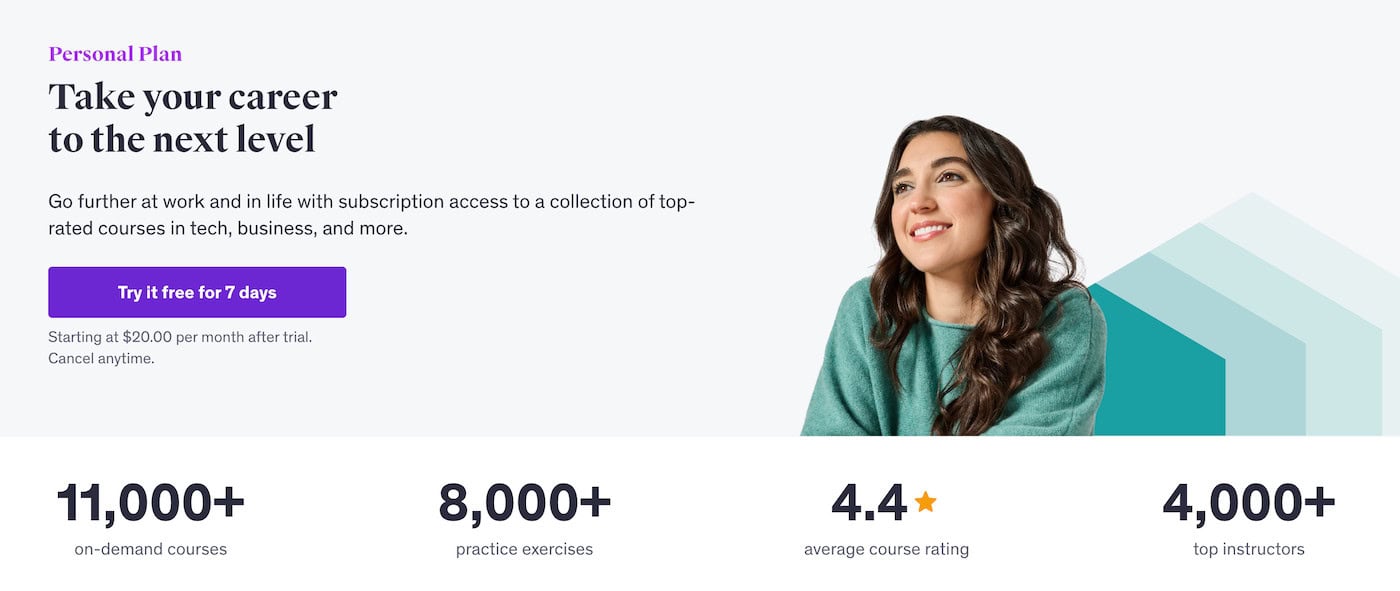Click the Try it free for 7 days button

pos(197,292)
